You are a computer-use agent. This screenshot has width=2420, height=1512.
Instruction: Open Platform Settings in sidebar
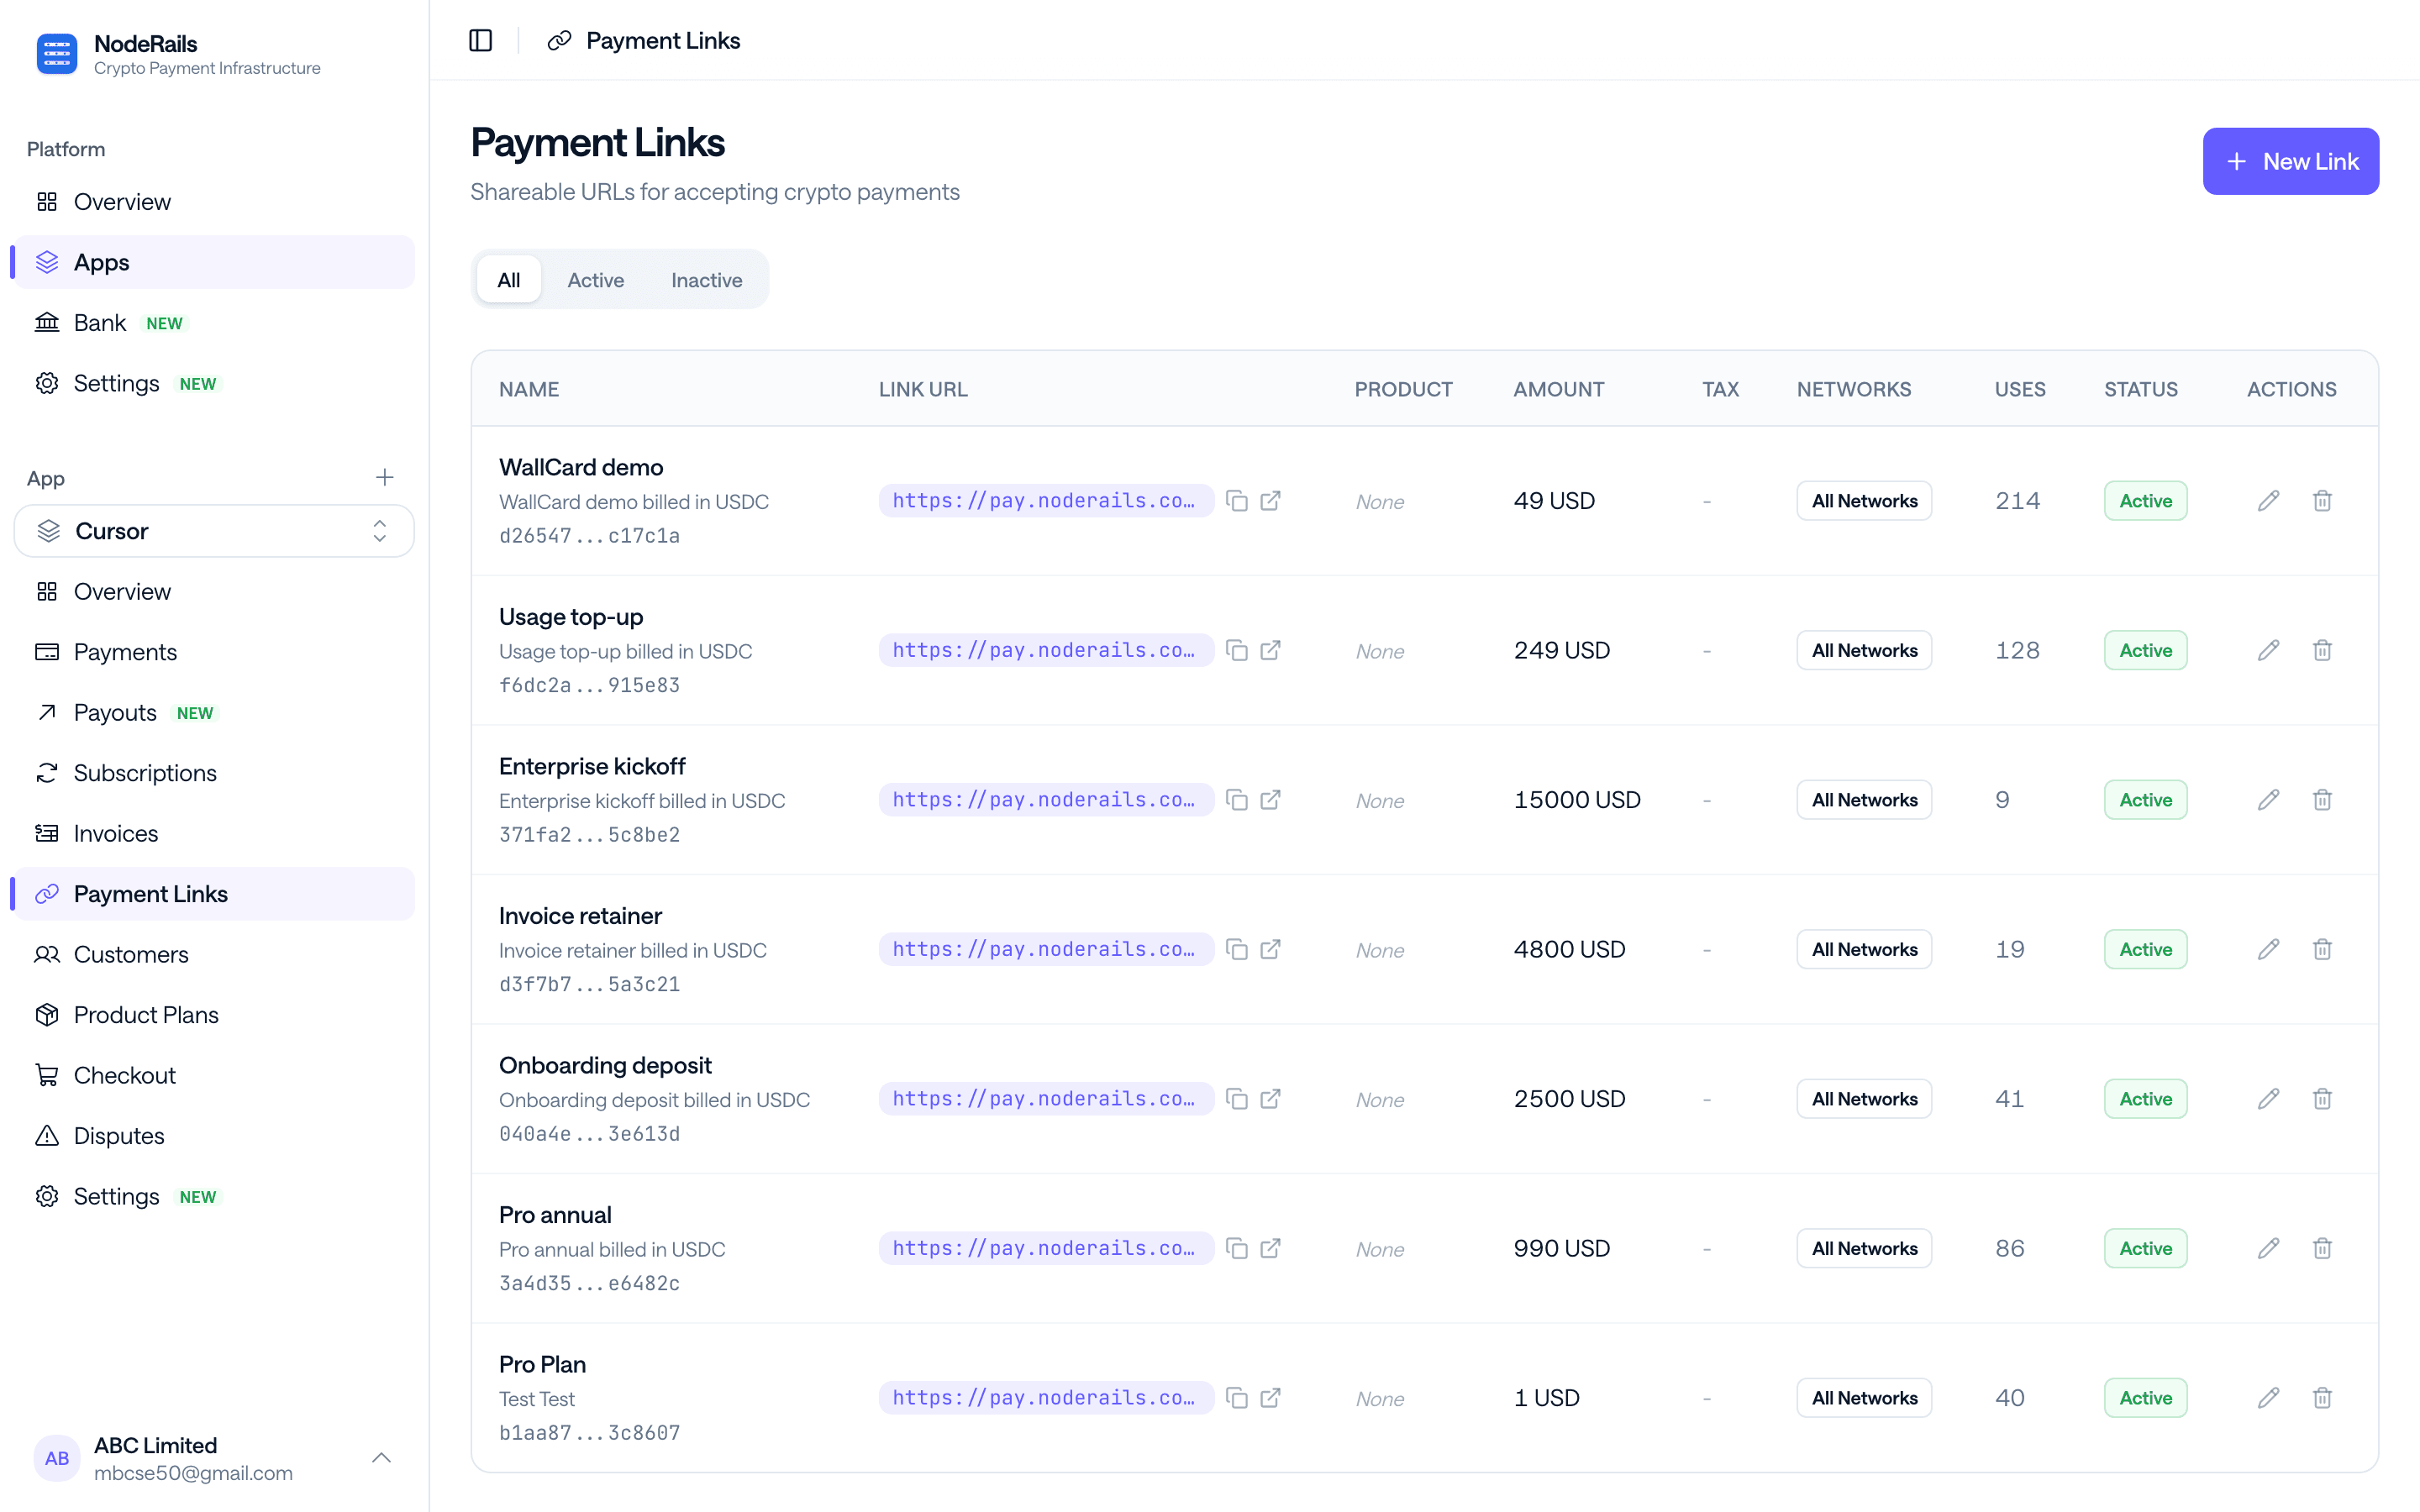coord(214,383)
